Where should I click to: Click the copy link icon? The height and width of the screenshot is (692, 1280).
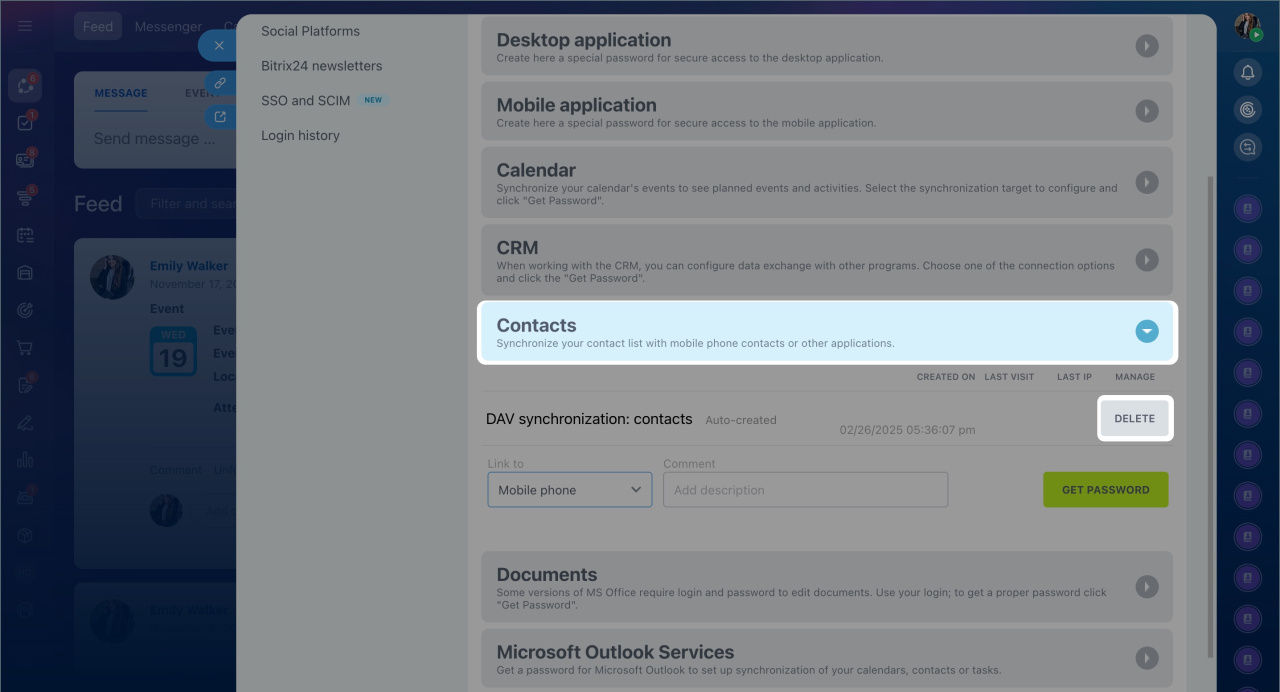pos(219,83)
